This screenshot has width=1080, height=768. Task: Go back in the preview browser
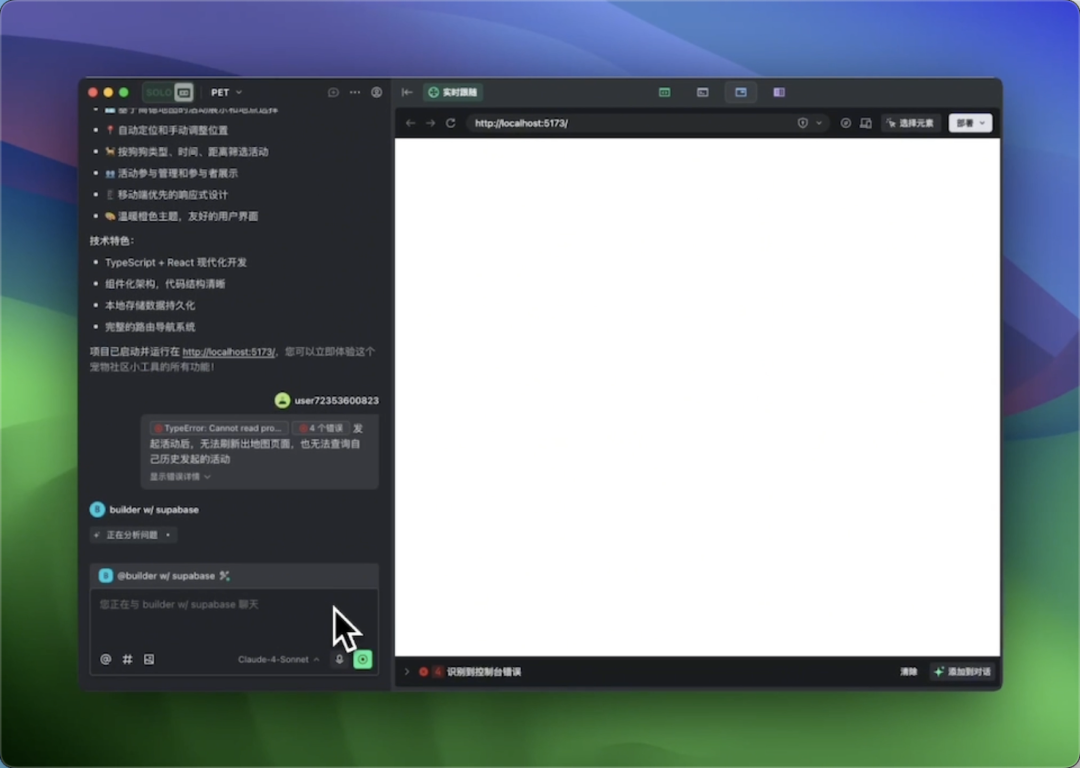point(410,123)
